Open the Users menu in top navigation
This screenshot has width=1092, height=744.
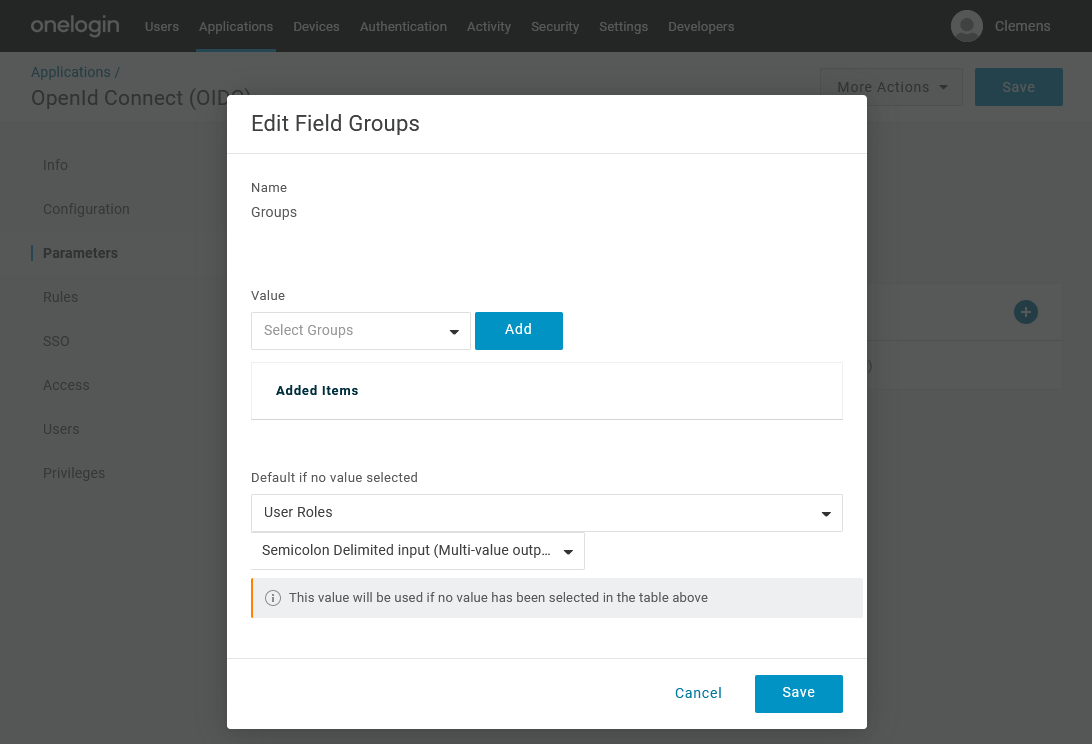162,27
